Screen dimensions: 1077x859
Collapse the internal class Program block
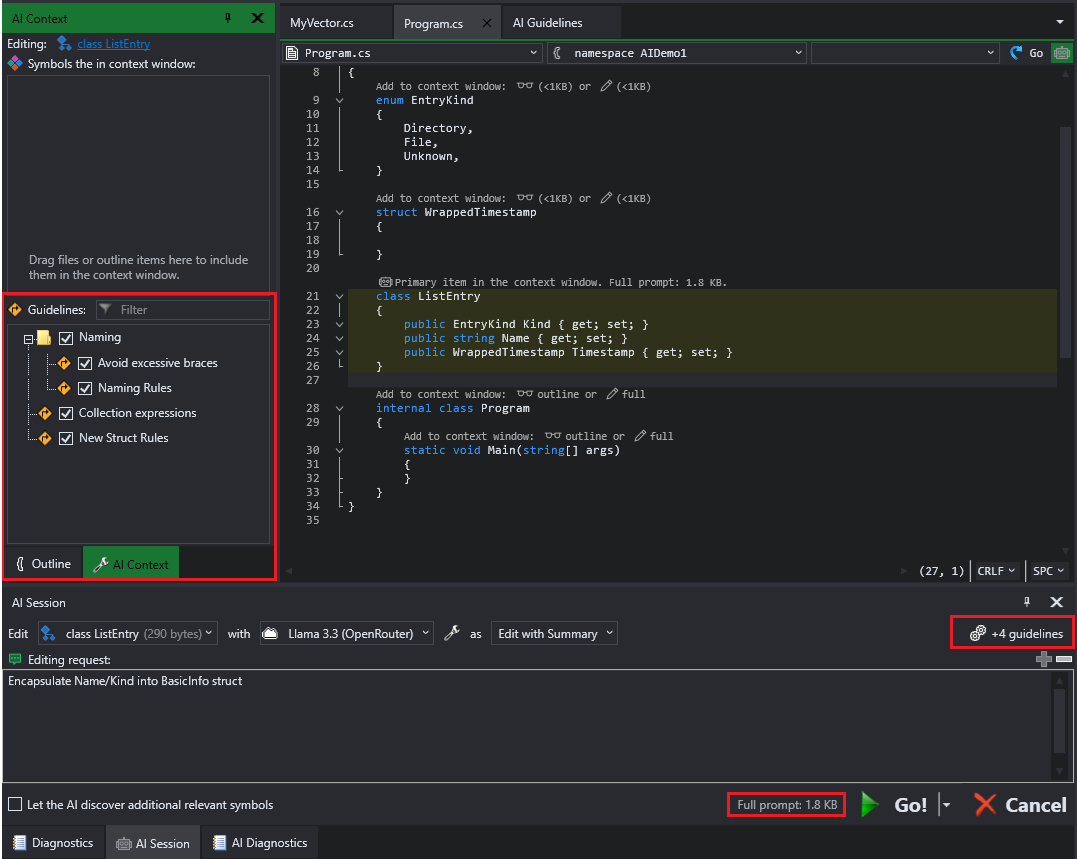[339, 408]
